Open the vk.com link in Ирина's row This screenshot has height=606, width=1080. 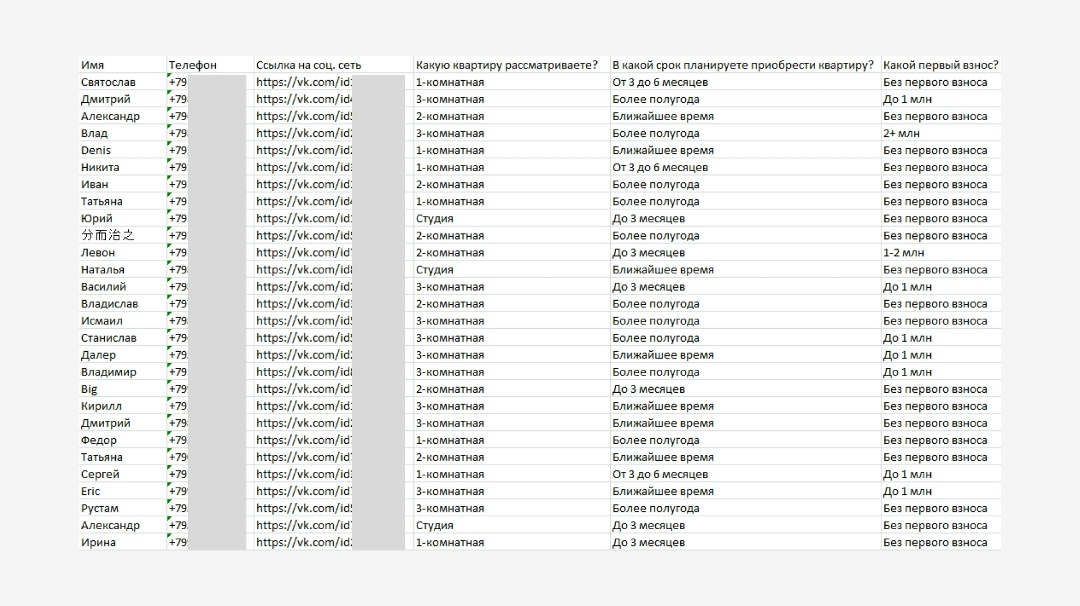click(304, 543)
